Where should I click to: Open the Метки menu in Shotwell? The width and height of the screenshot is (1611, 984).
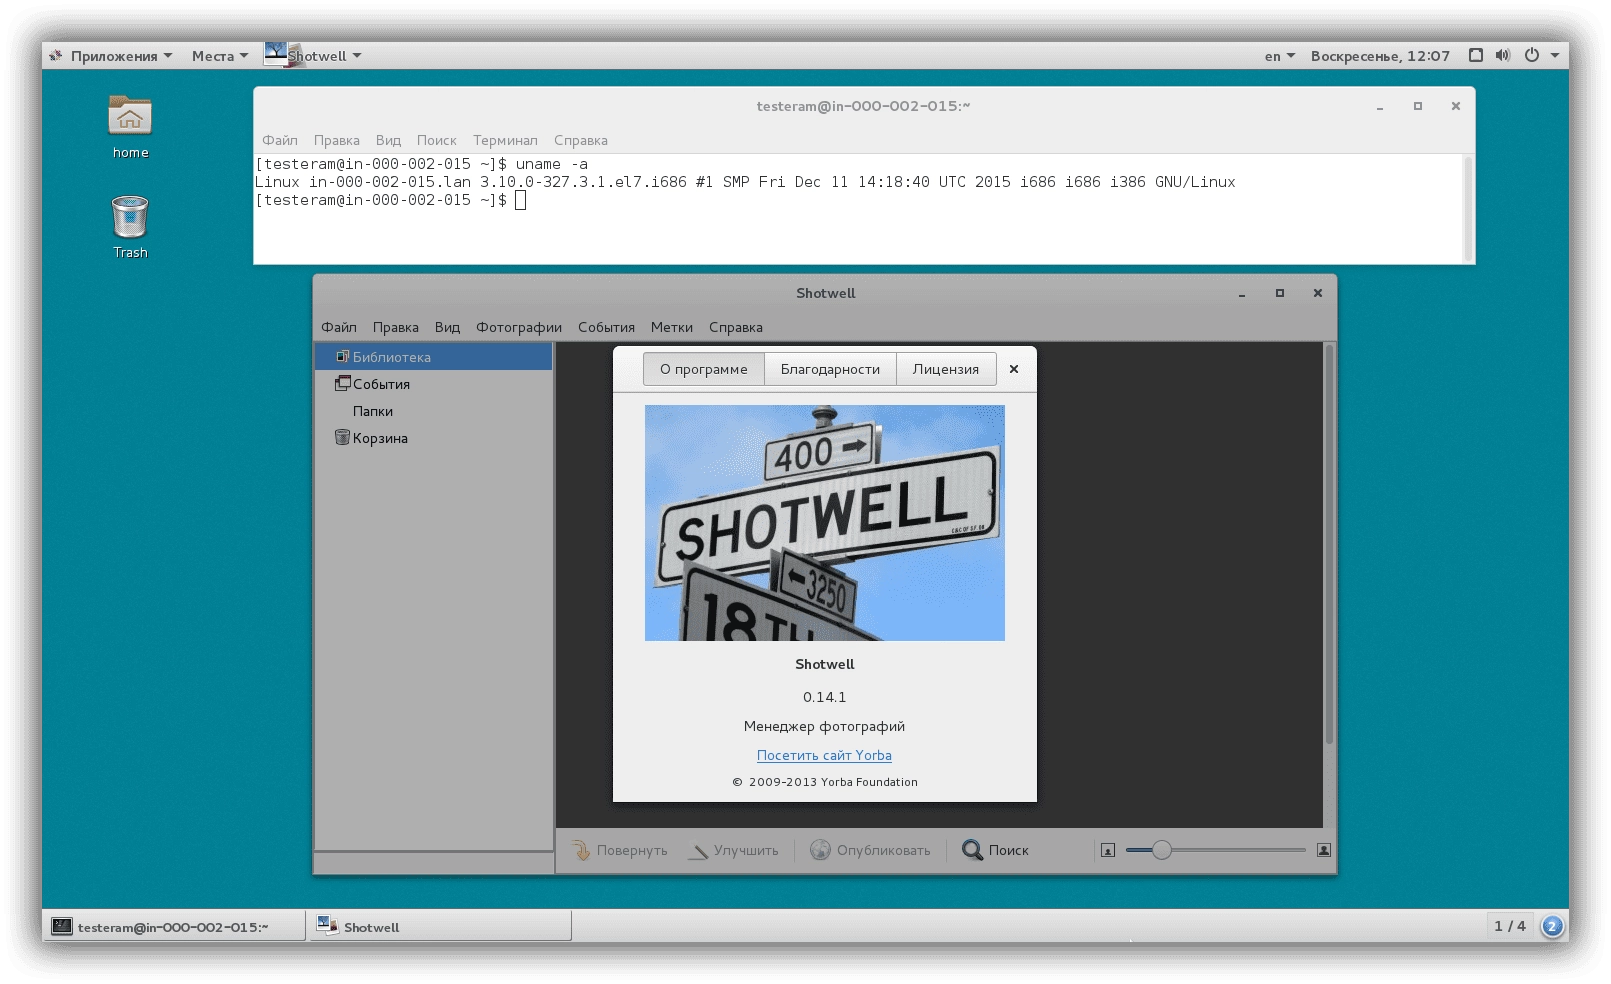point(672,327)
